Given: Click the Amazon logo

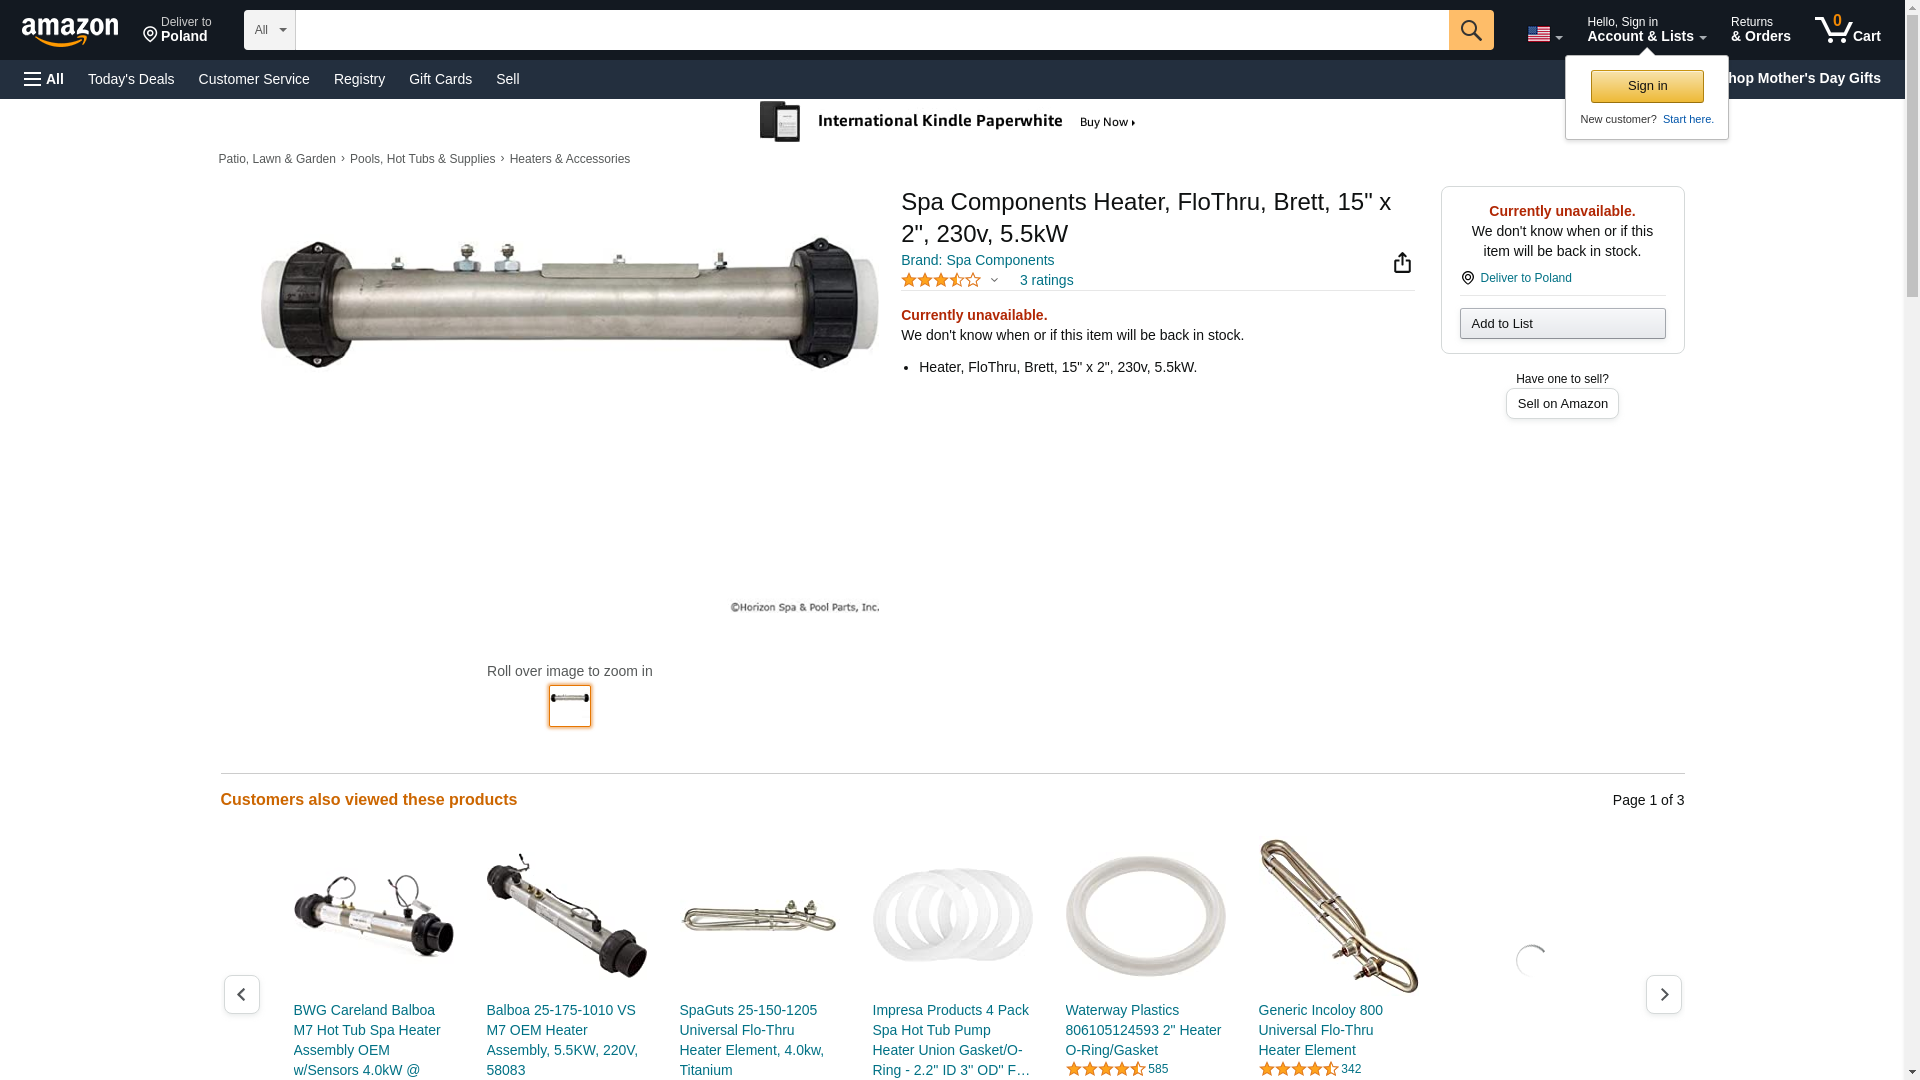Looking at the screenshot, I should 70,31.
